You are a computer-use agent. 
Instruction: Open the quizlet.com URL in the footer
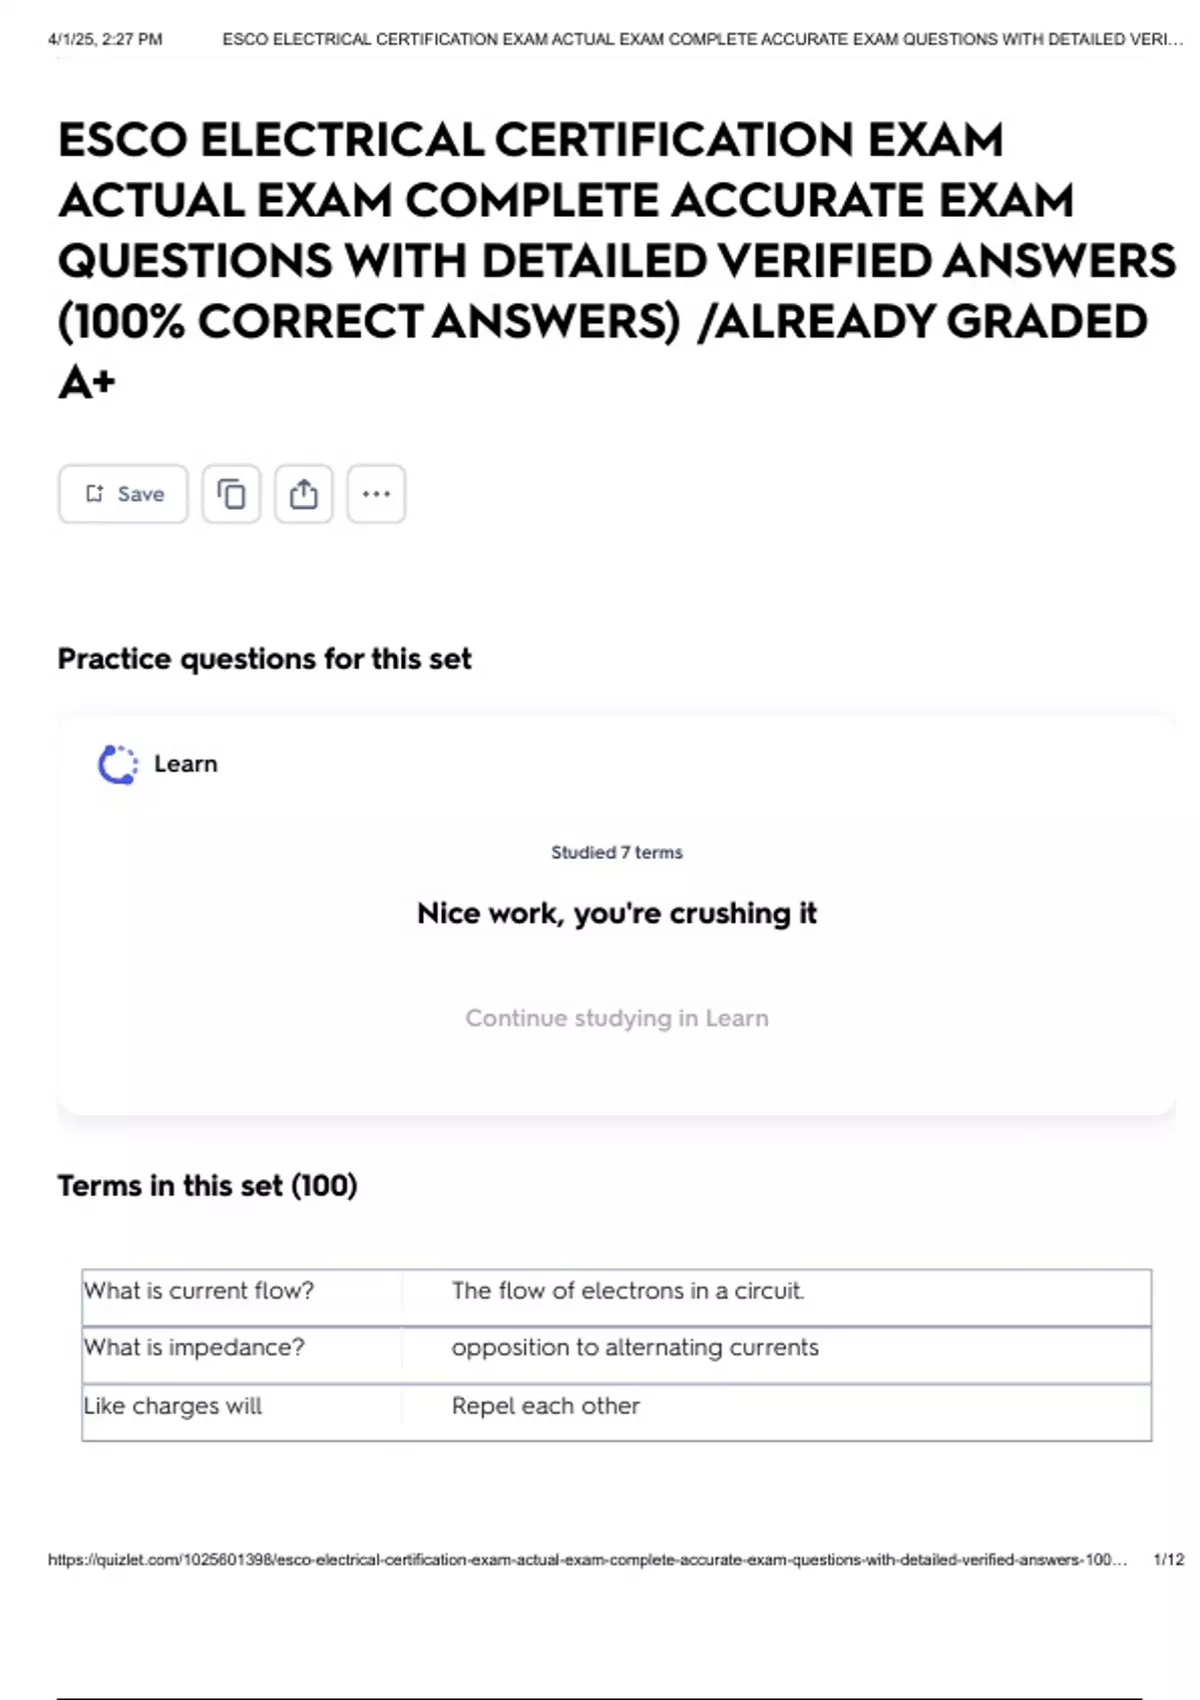[587, 1560]
